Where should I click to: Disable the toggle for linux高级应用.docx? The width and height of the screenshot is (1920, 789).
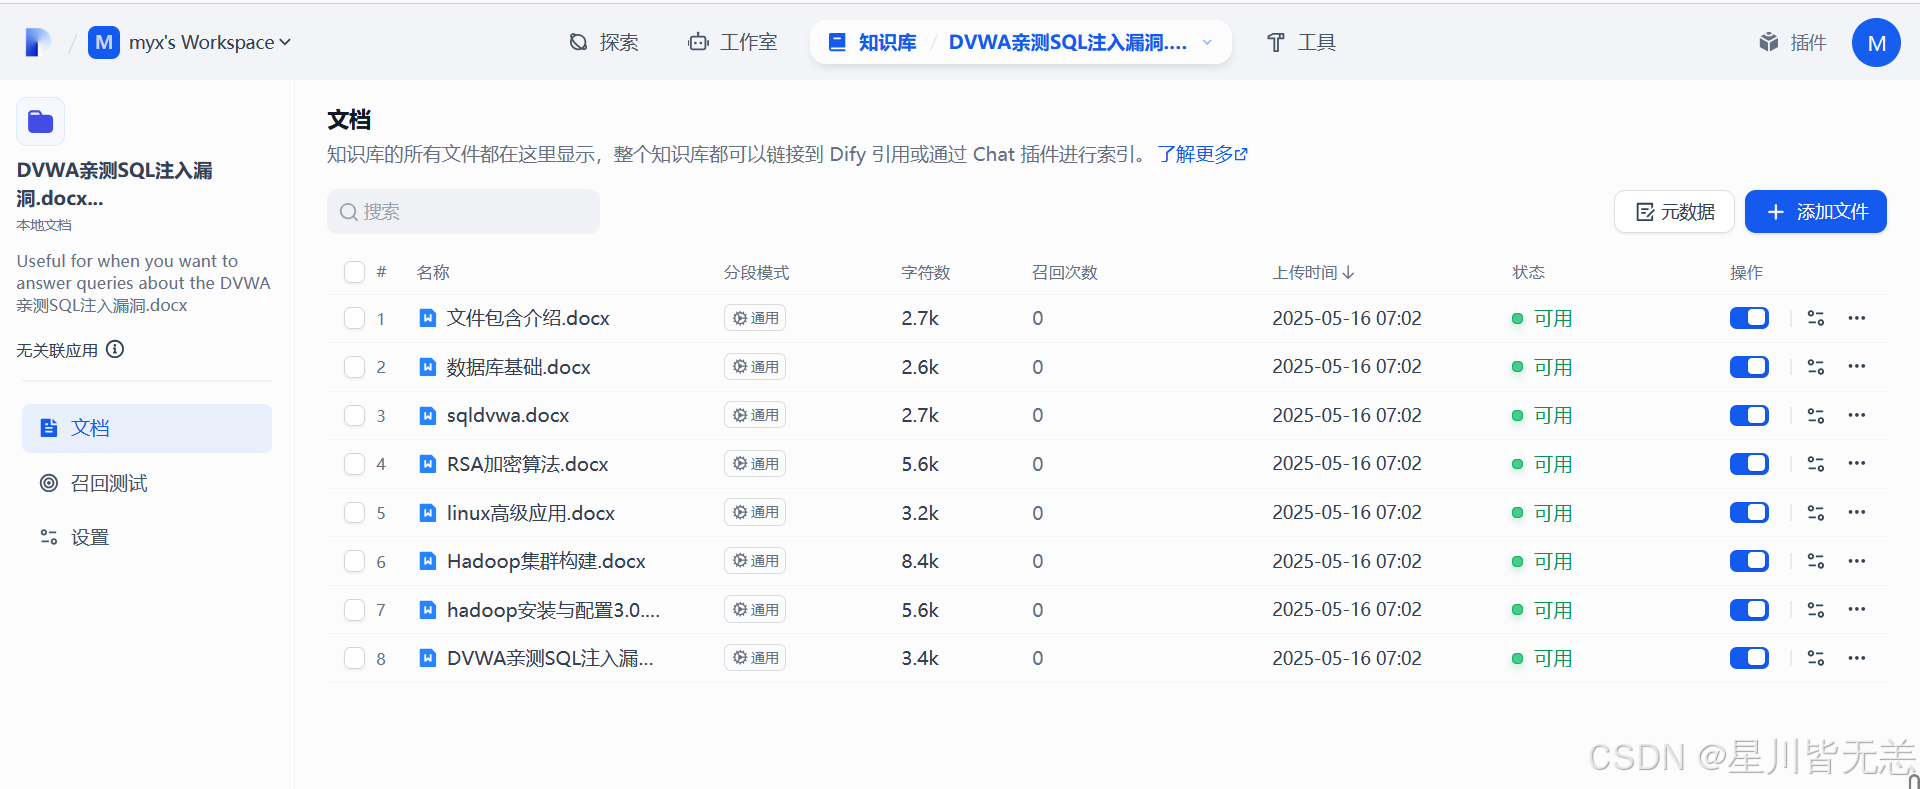point(1749,513)
